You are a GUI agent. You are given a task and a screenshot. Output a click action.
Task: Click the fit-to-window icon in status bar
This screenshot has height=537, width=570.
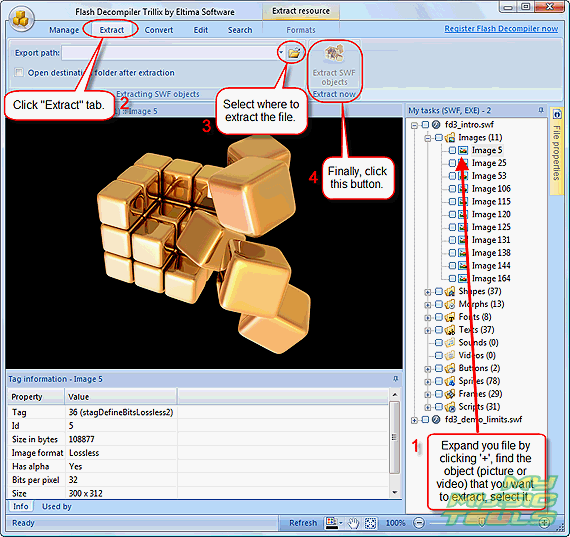click(370, 523)
